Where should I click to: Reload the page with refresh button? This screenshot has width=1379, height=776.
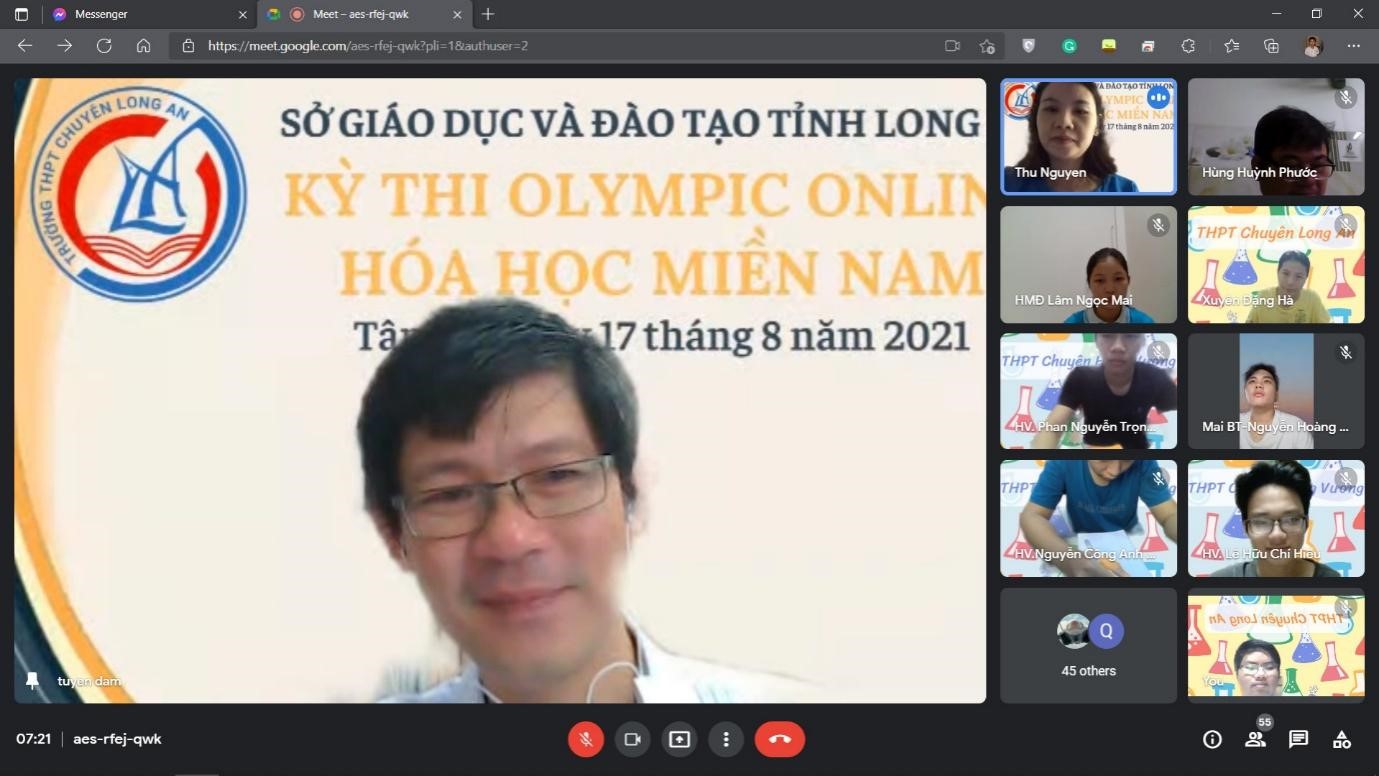[104, 46]
